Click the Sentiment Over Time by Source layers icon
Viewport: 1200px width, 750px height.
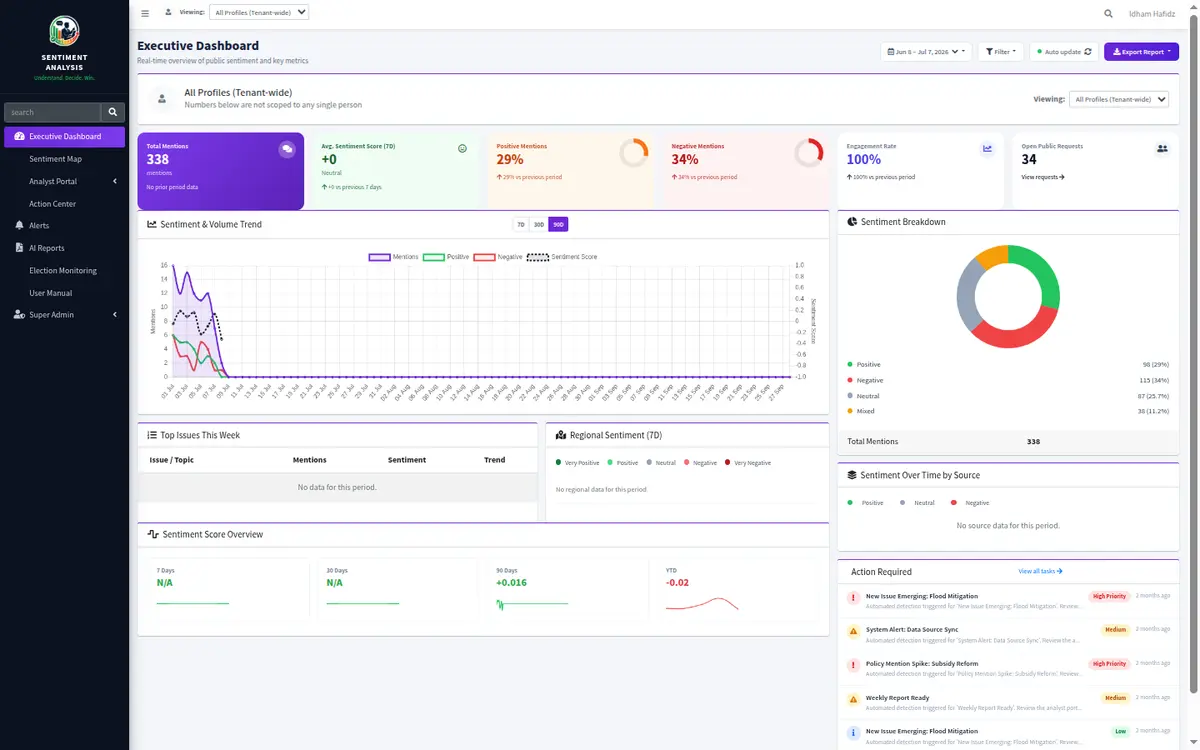click(852, 475)
